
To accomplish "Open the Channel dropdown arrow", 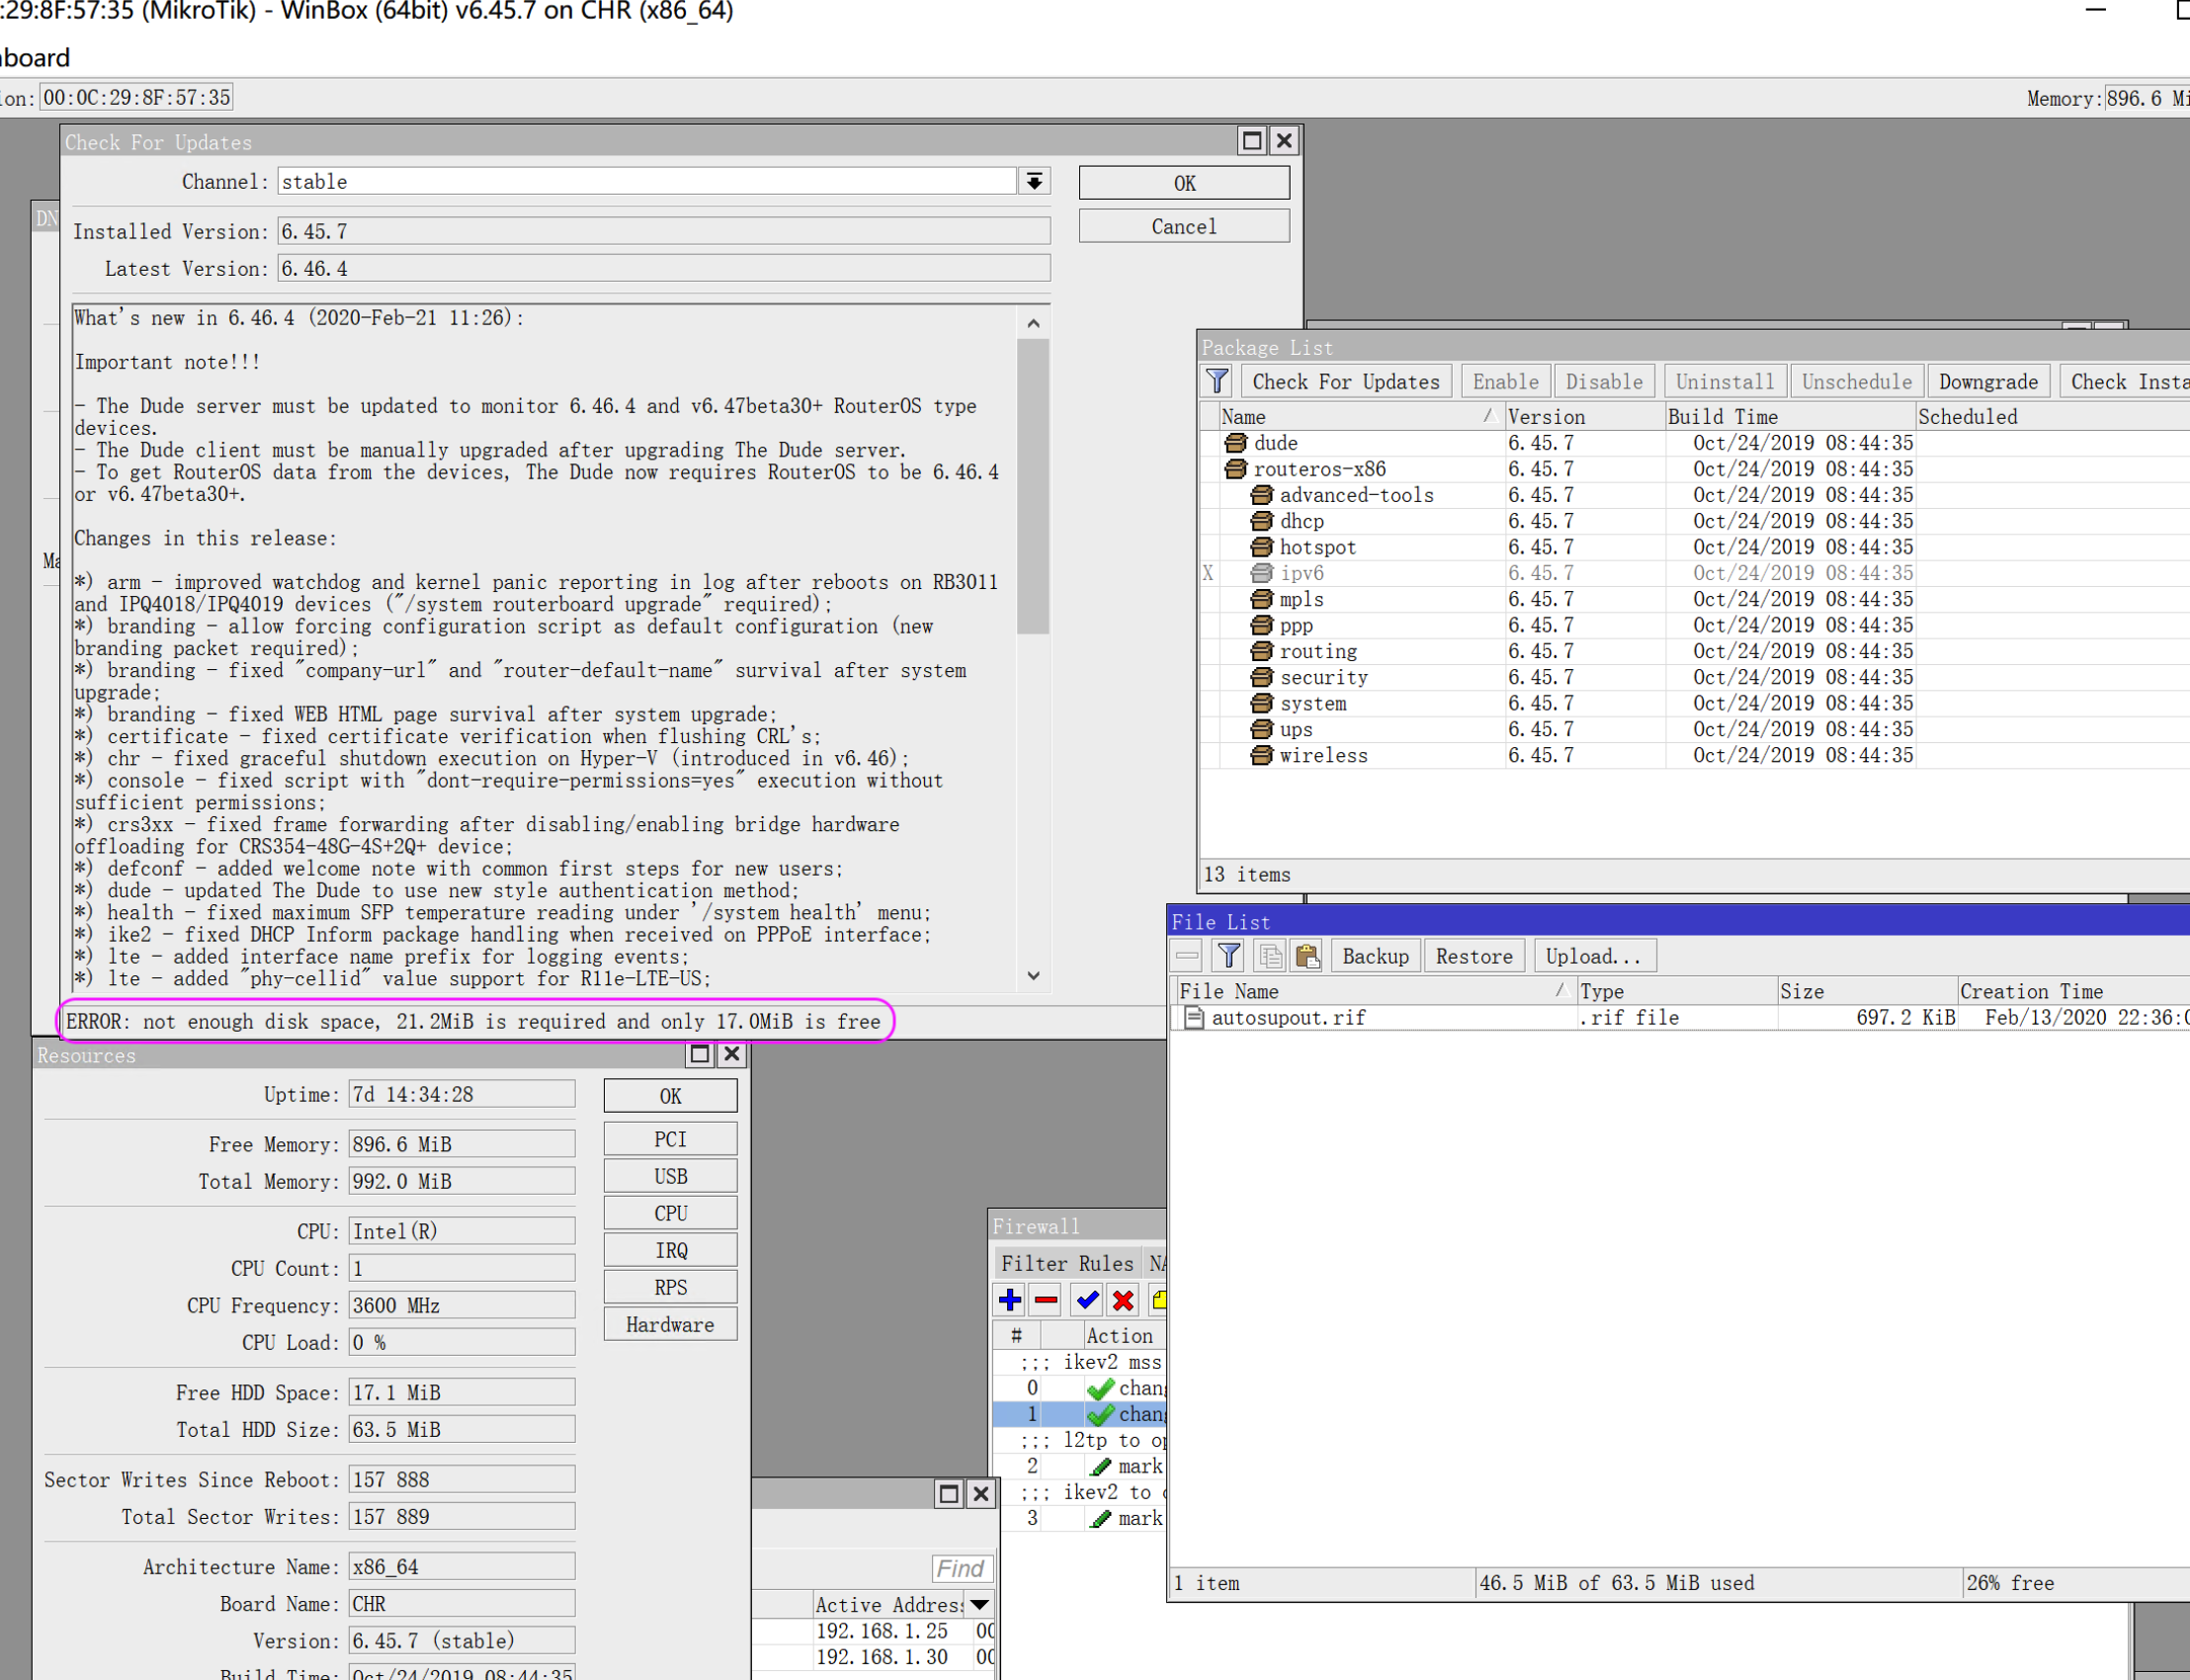I will tap(1034, 181).
